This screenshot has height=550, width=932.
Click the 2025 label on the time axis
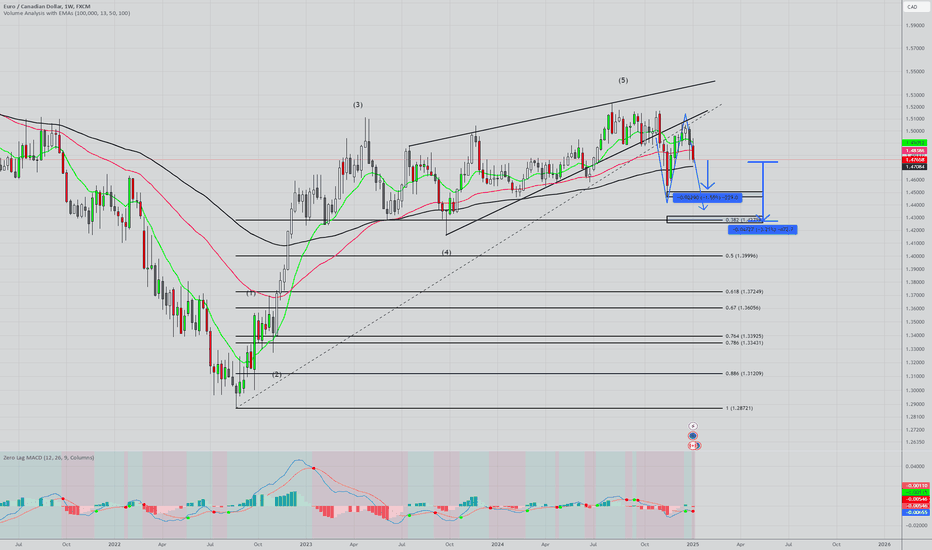point(692,544)
